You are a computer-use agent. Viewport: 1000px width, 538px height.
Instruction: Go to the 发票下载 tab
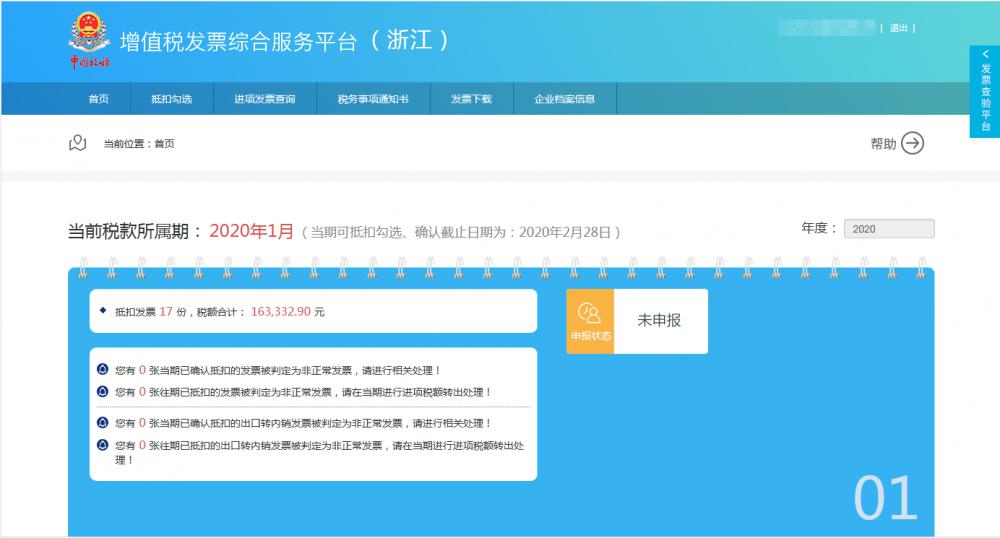471,99
